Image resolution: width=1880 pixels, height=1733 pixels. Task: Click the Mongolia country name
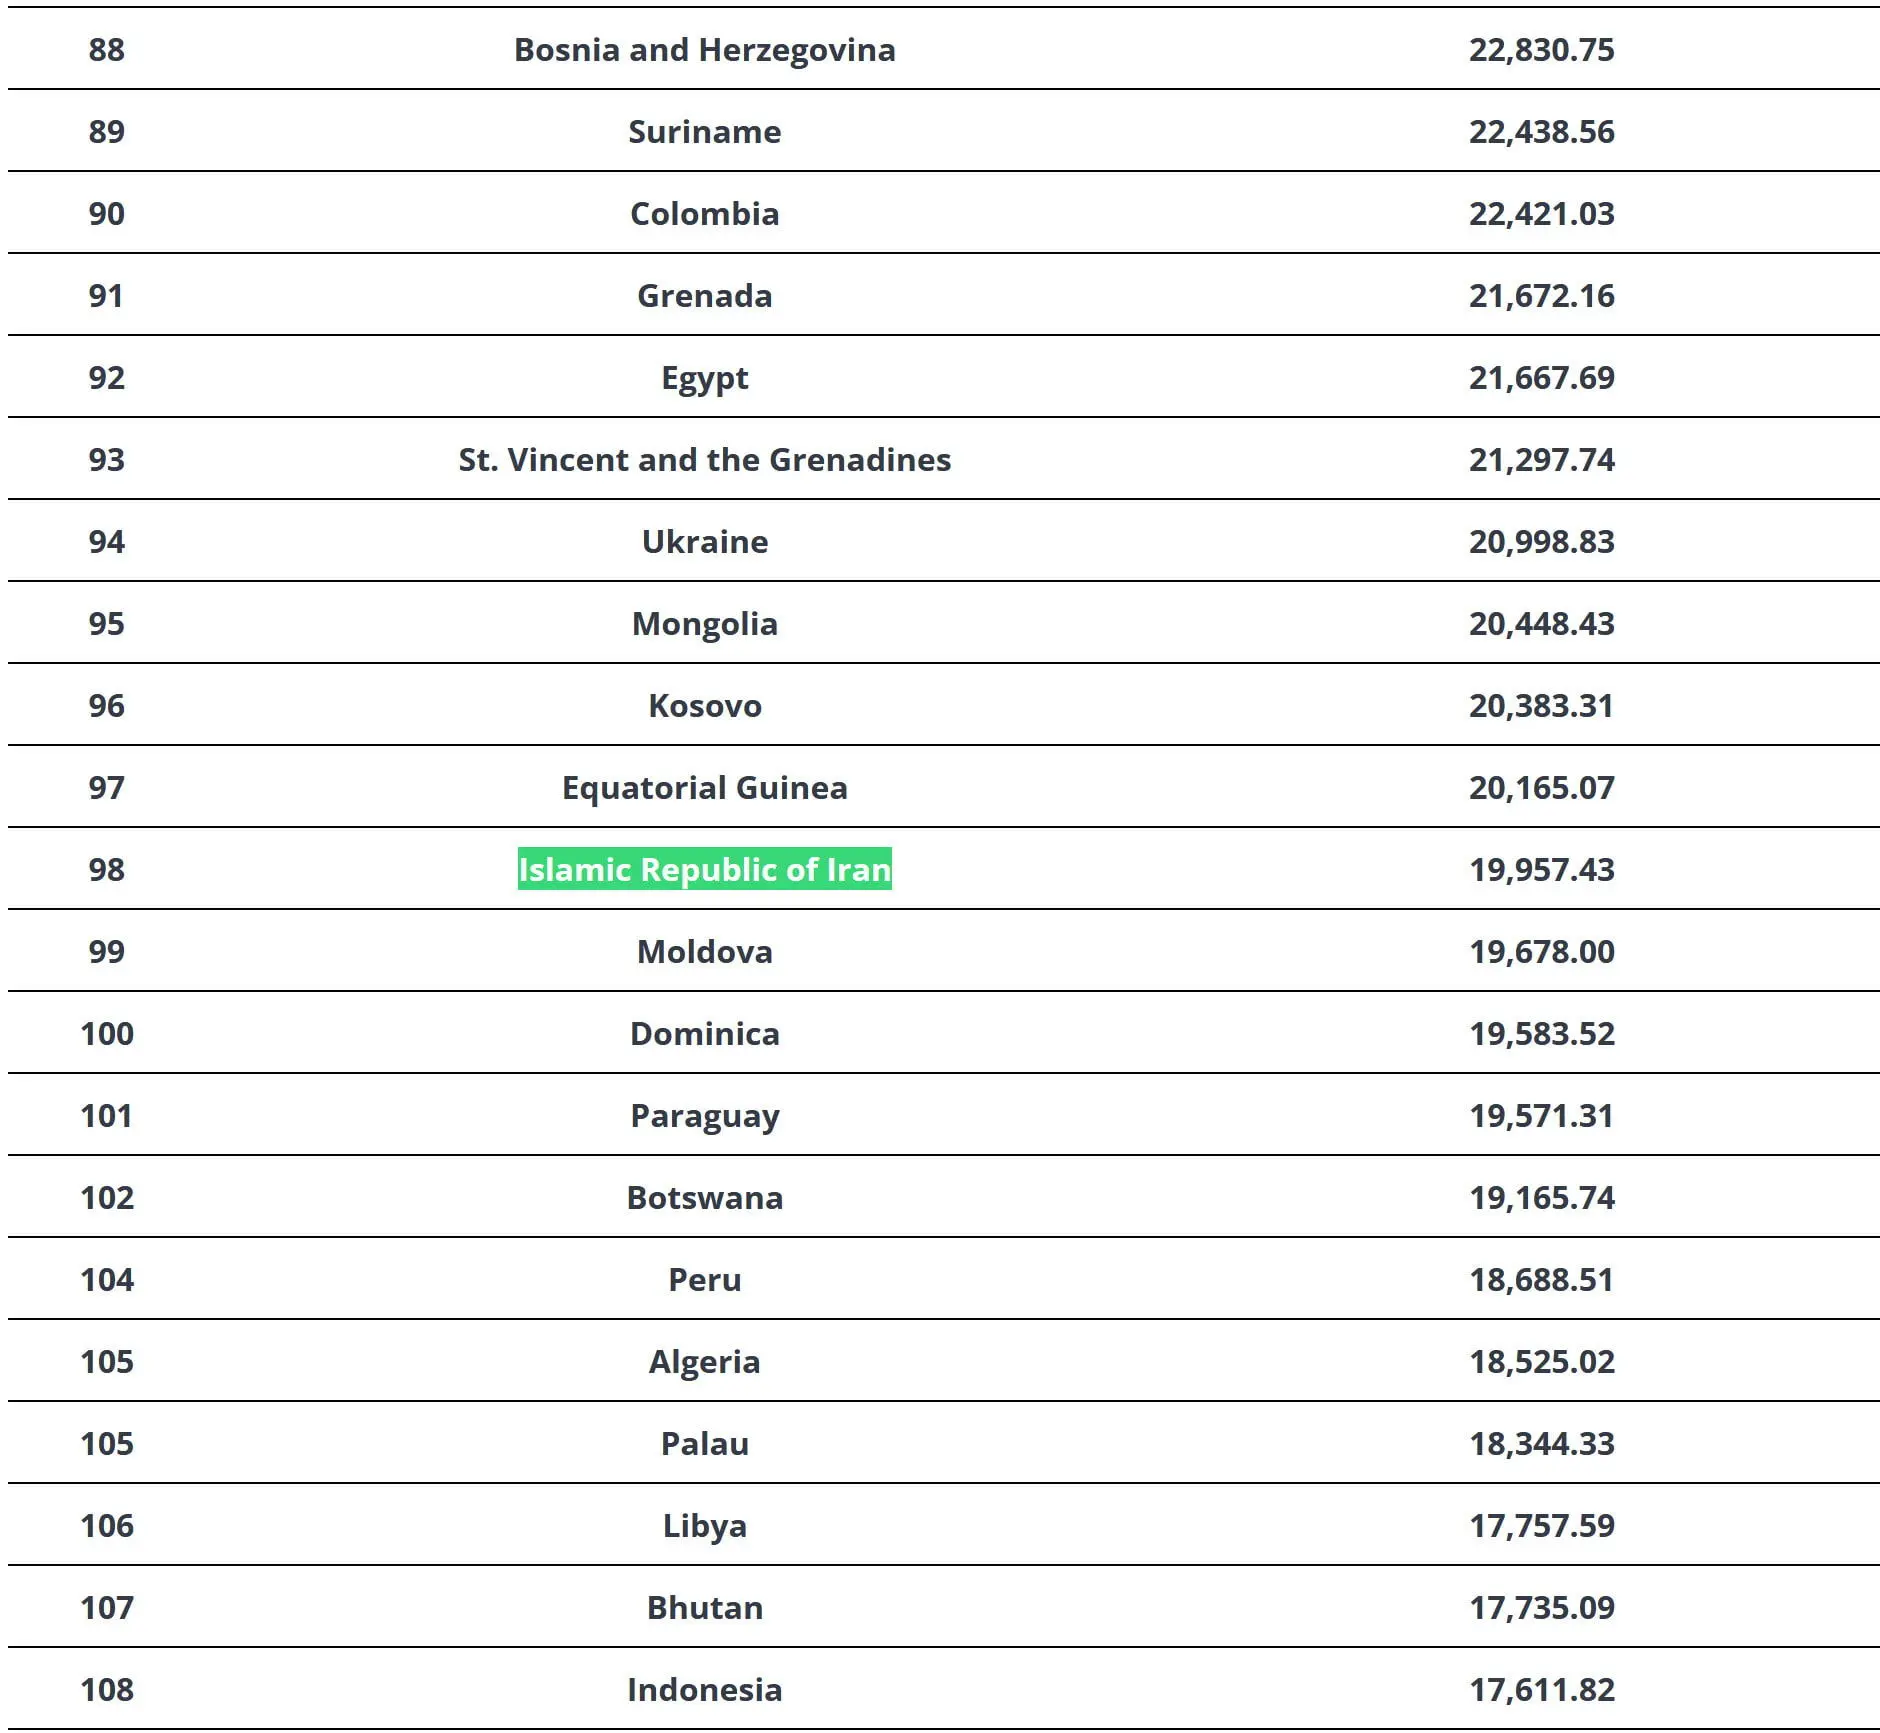click(704, 624)
